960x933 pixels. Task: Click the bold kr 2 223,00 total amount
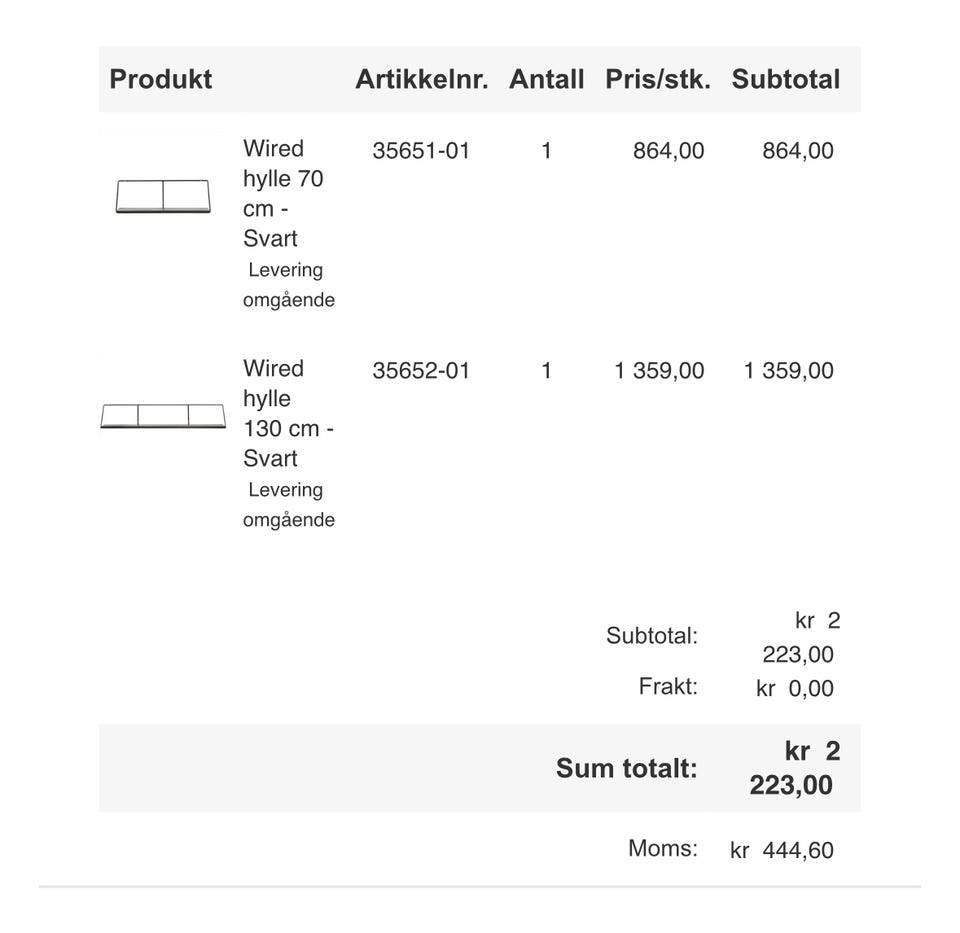(795, 768)
